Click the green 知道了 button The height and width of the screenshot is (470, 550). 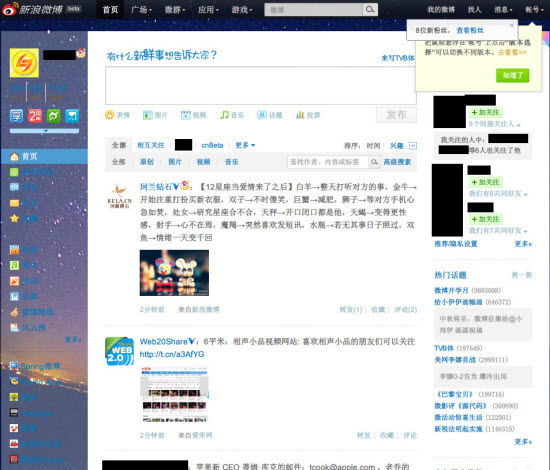tap(512, 75)
